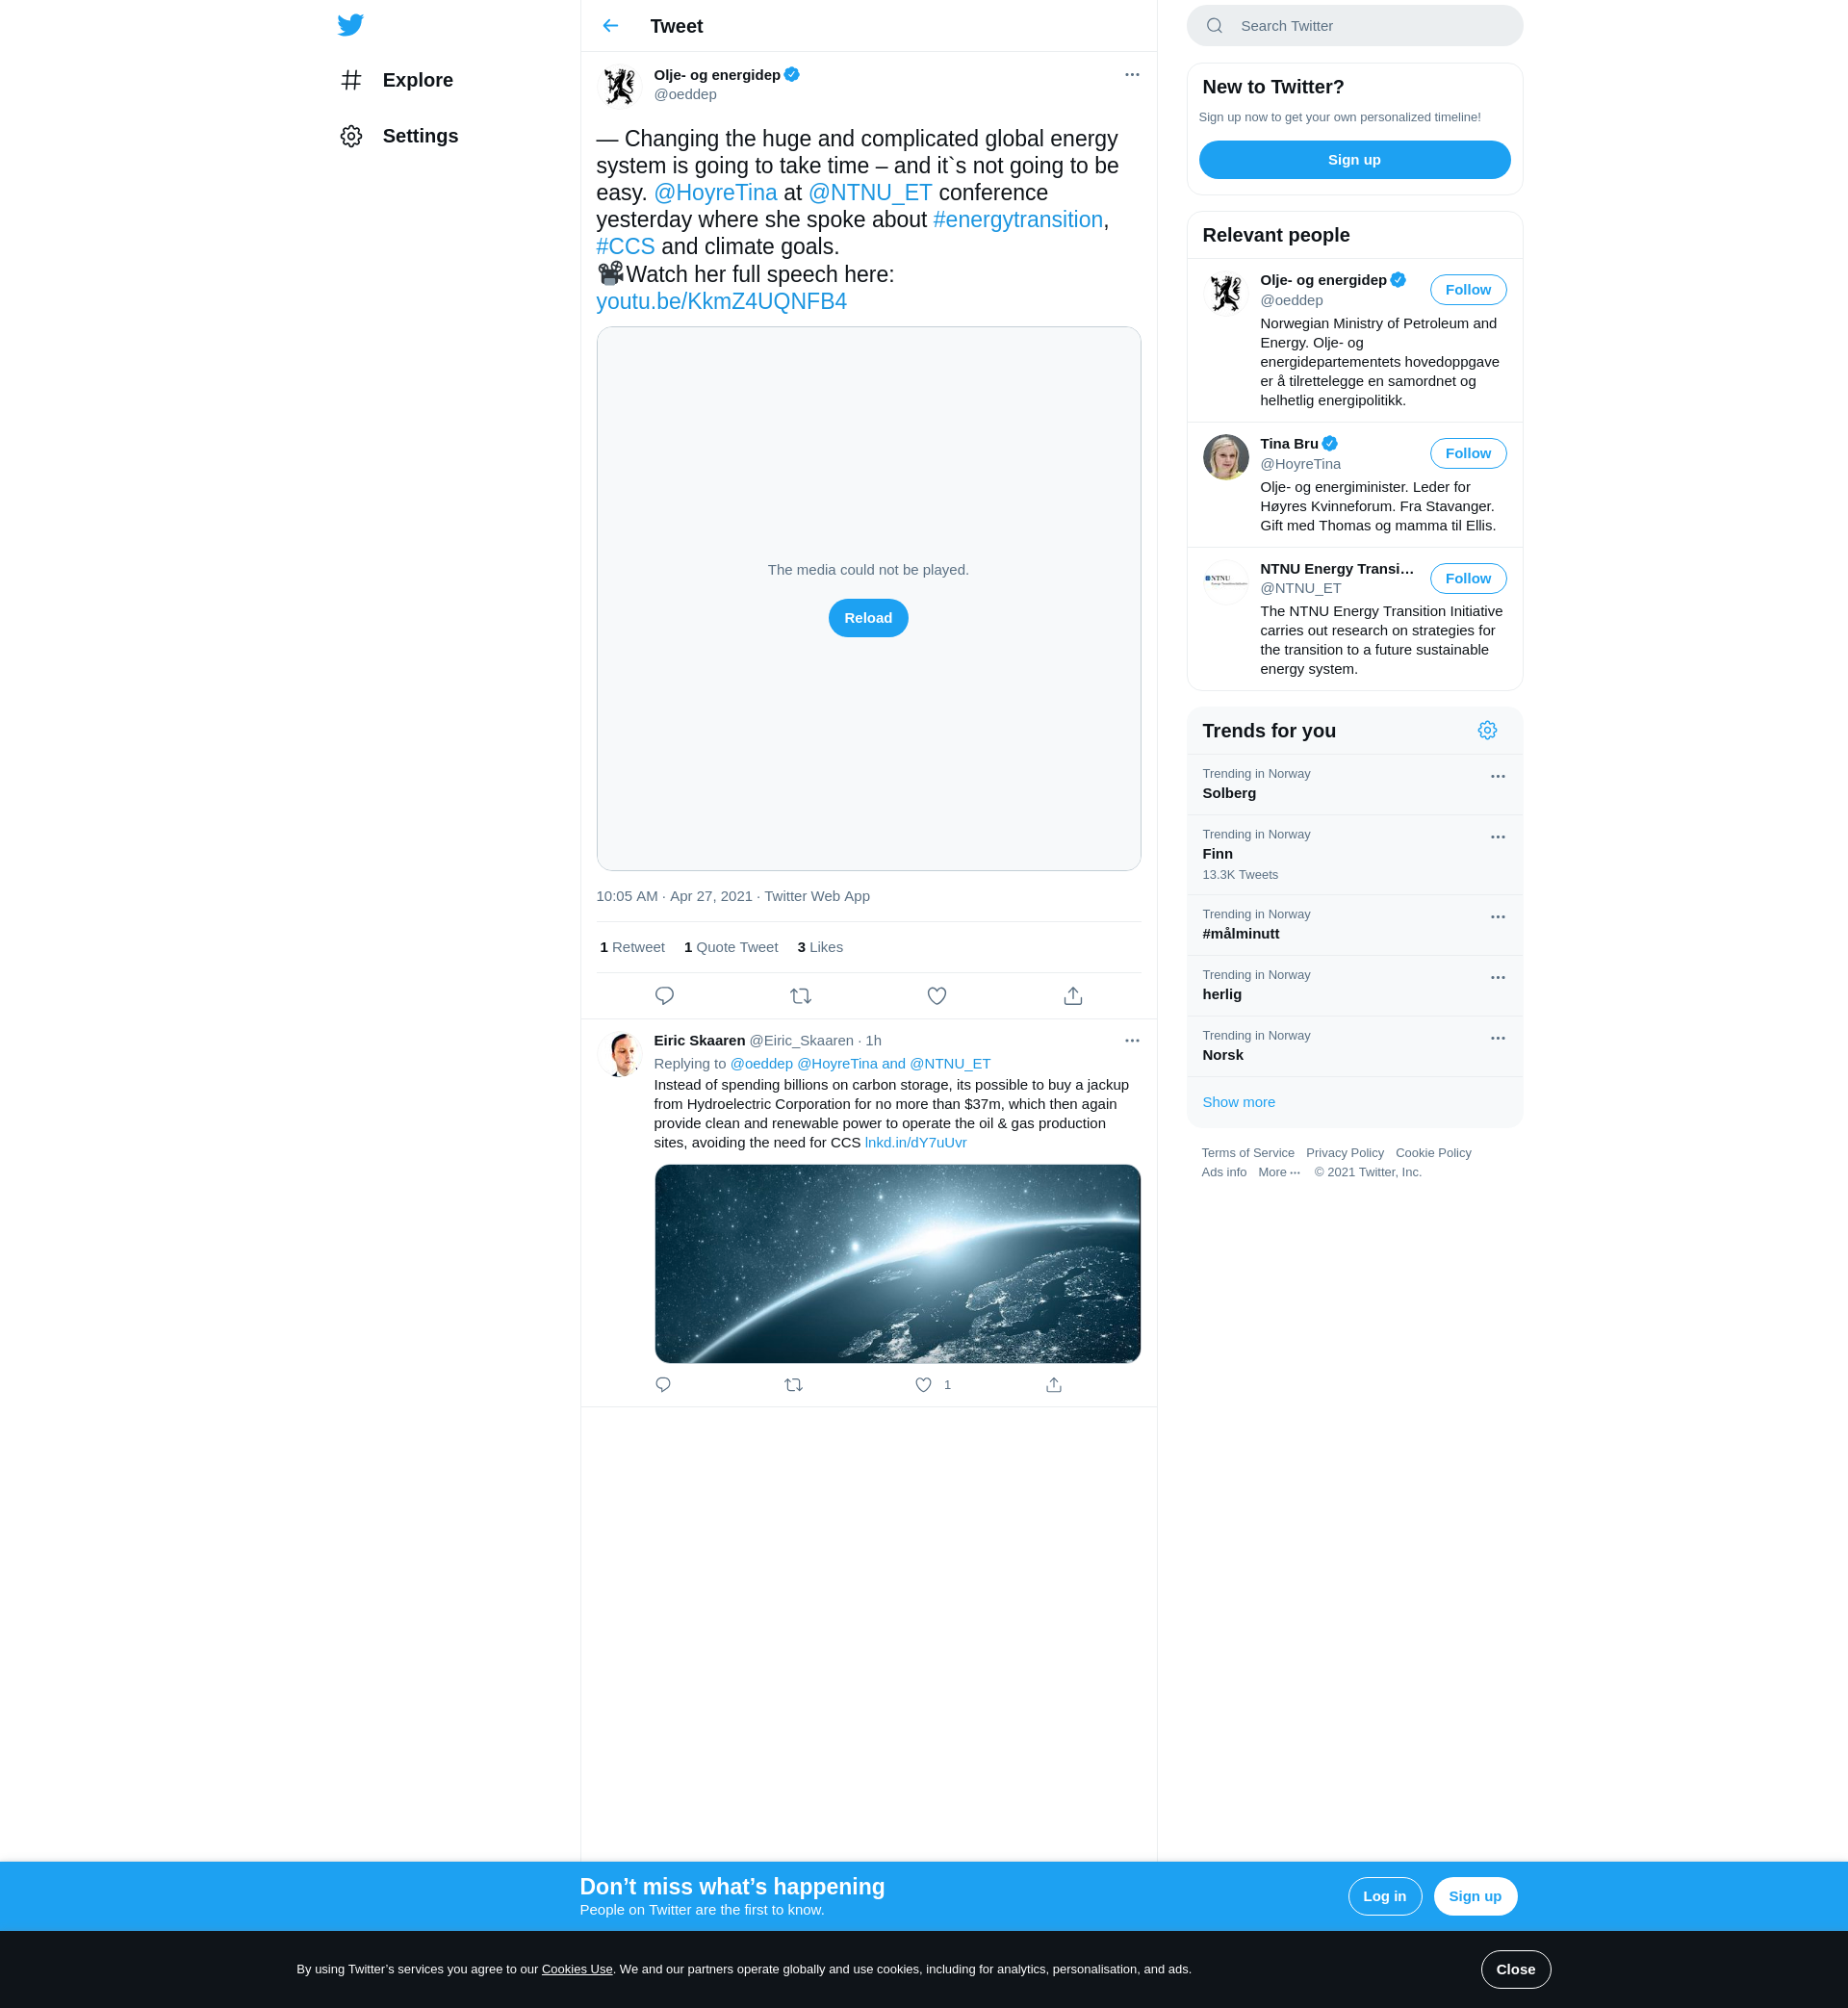The height and width of the screenshot is (2008, 1848).
Task: Open Cookie Policy
Action: 1433,1153
